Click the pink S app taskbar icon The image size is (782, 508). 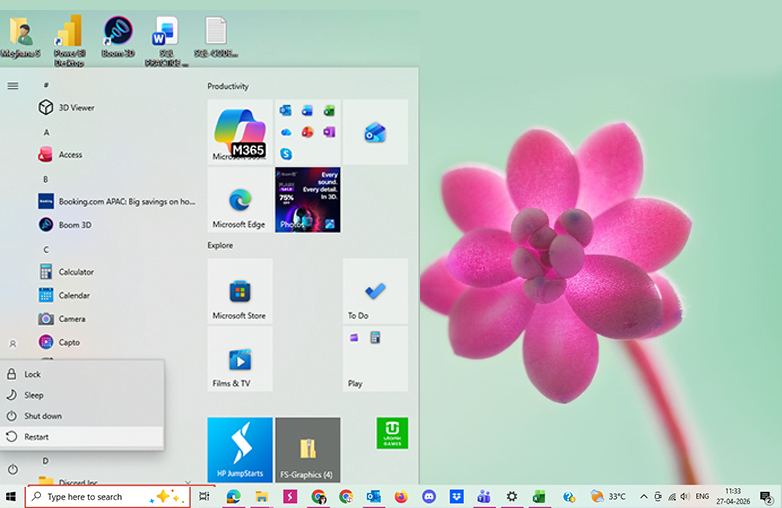click(290, 497)
